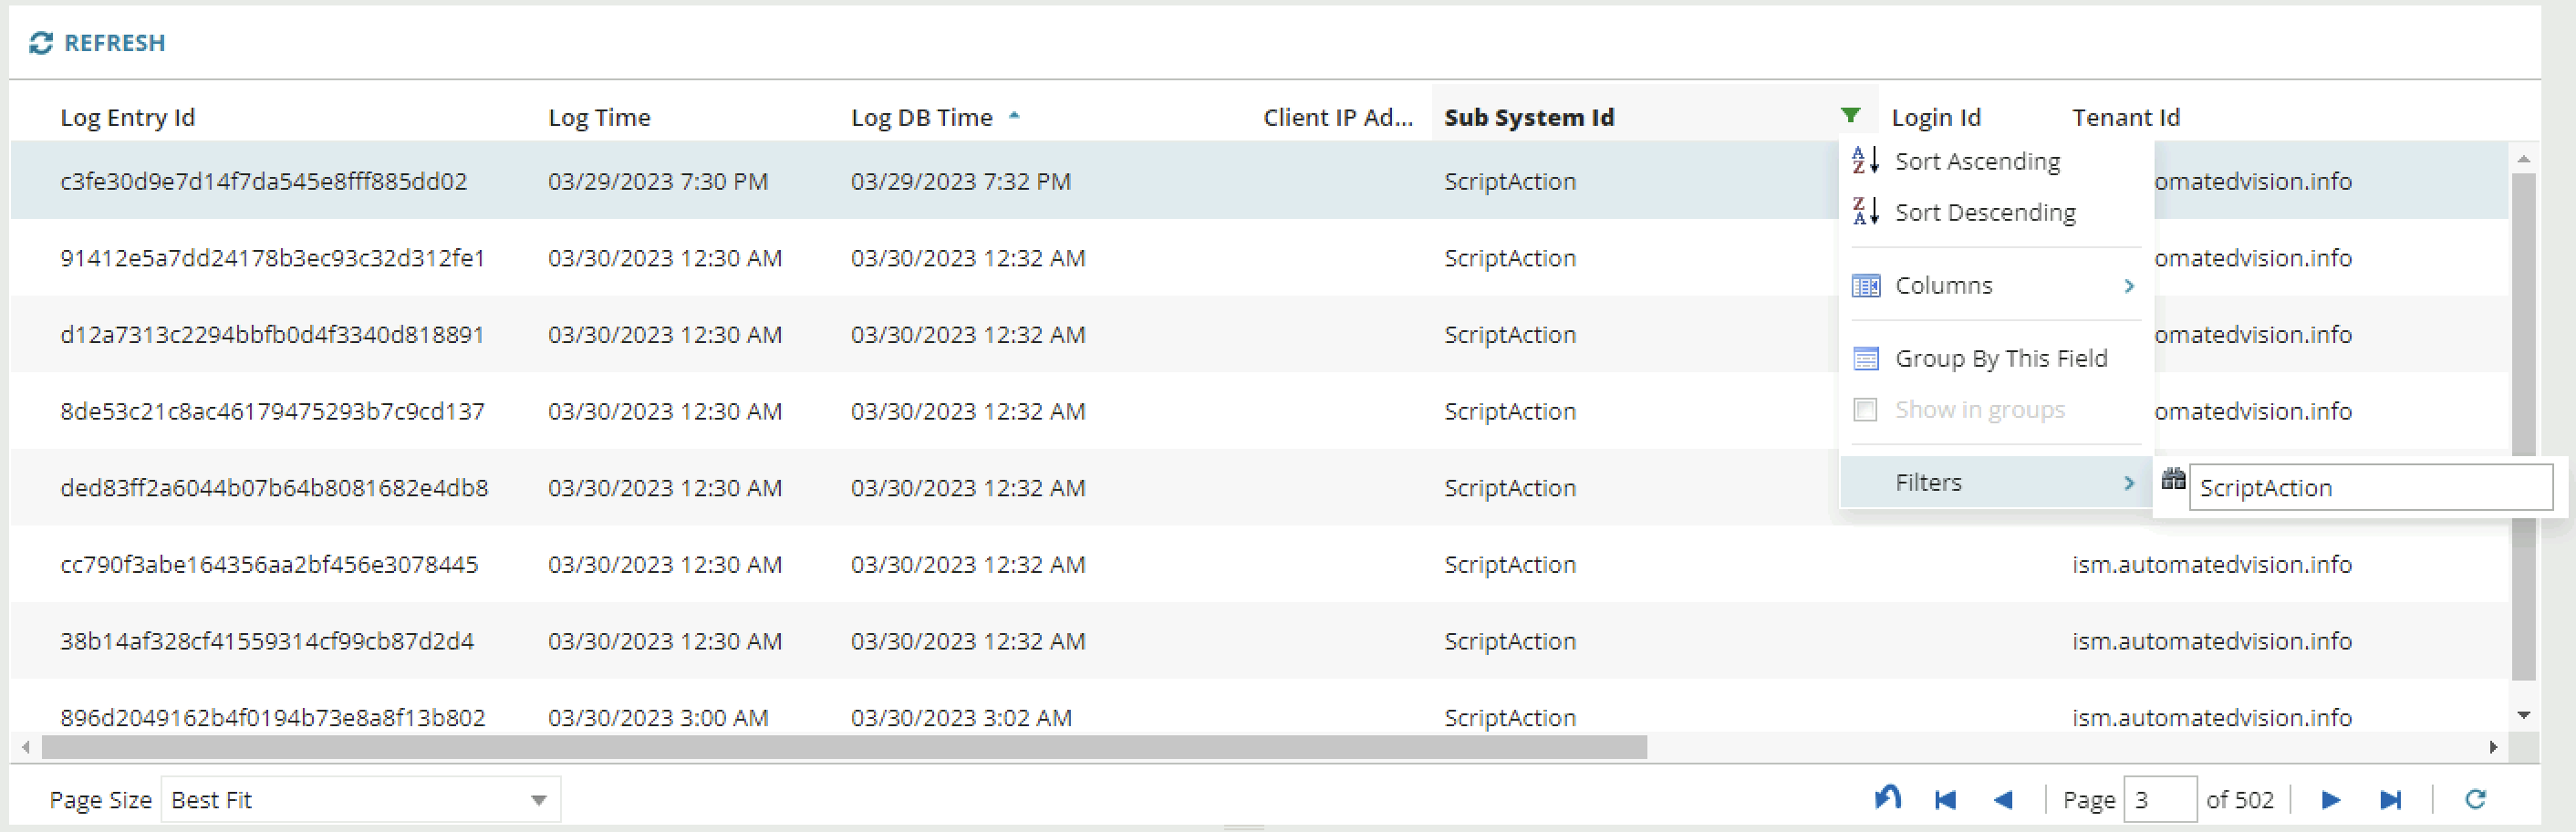Go to the previous page
The height and width of the screenshot is (832, 2576).
pos(2003,800)
